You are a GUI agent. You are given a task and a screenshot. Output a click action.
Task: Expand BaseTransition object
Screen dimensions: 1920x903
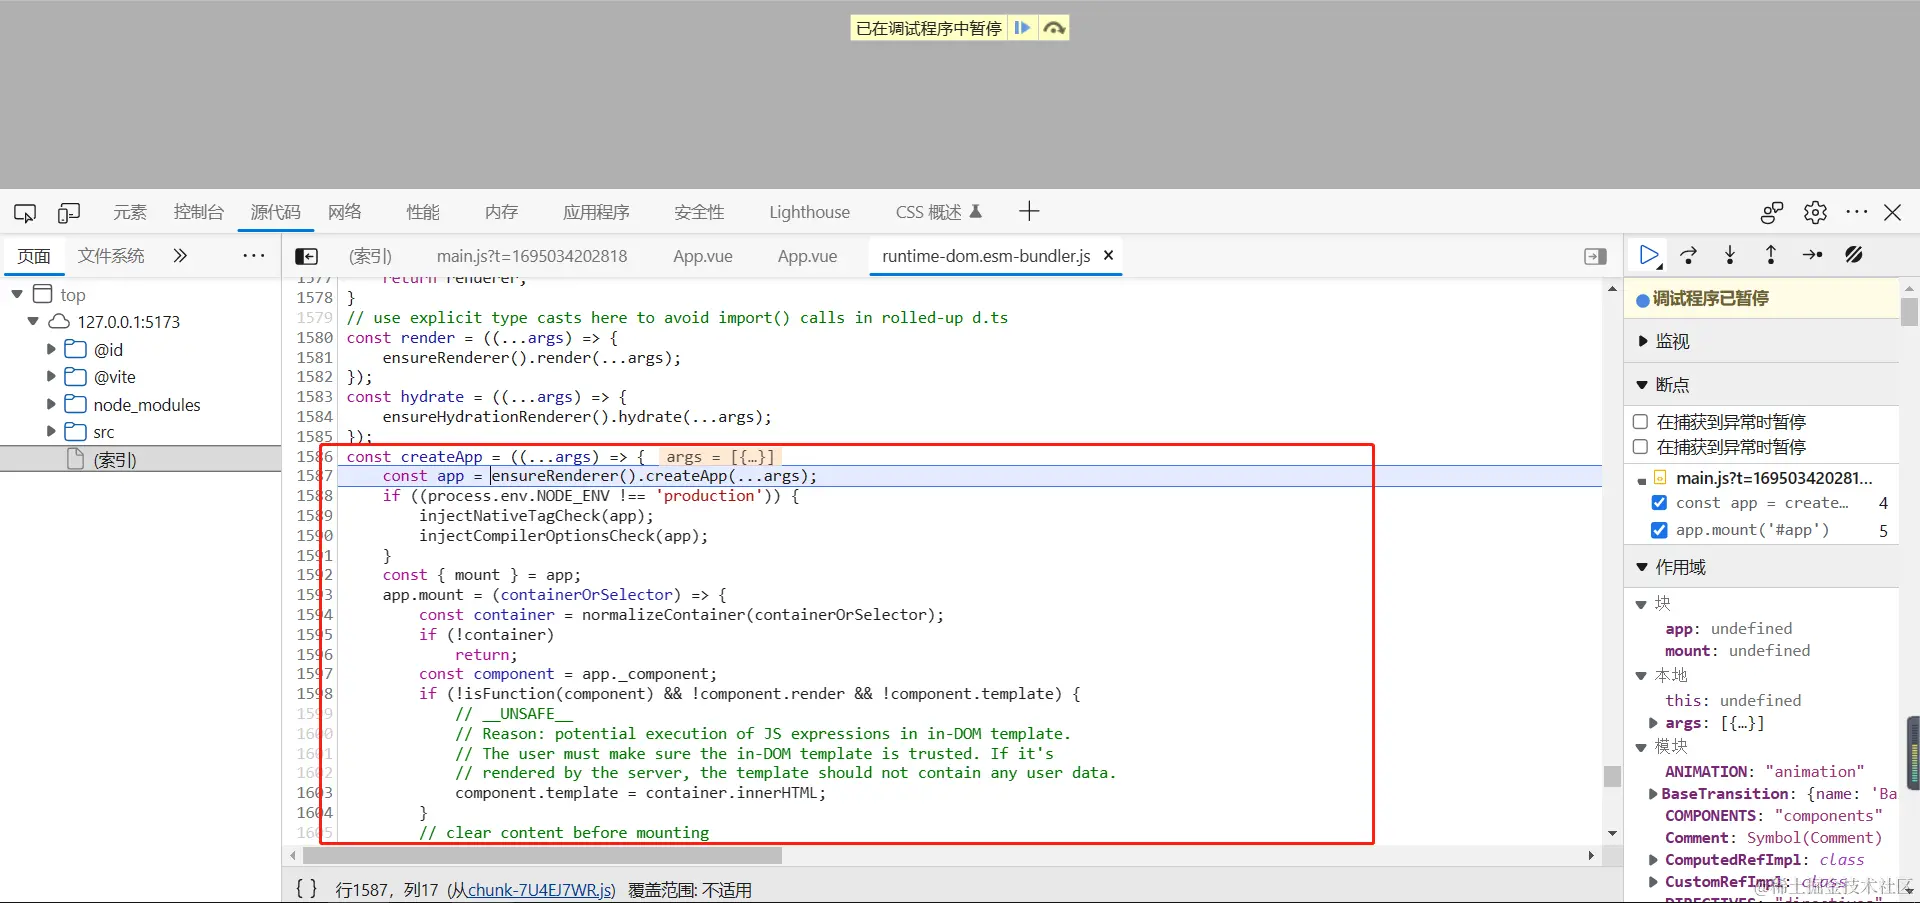(x=1653, y=794)
